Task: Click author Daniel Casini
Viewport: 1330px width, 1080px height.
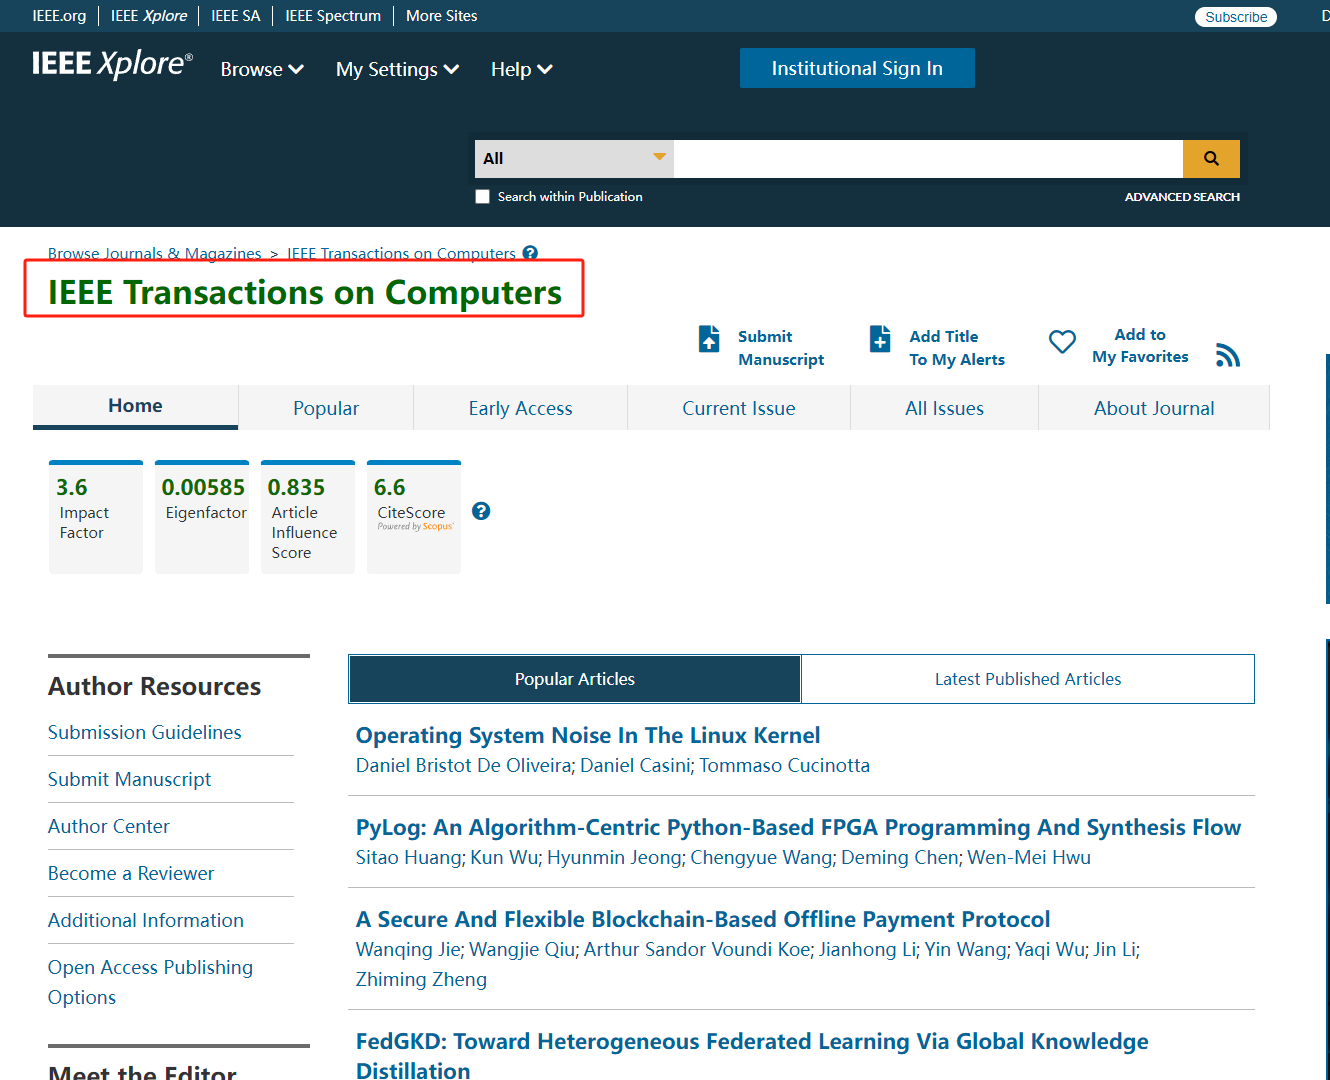Action: [635, 765]
